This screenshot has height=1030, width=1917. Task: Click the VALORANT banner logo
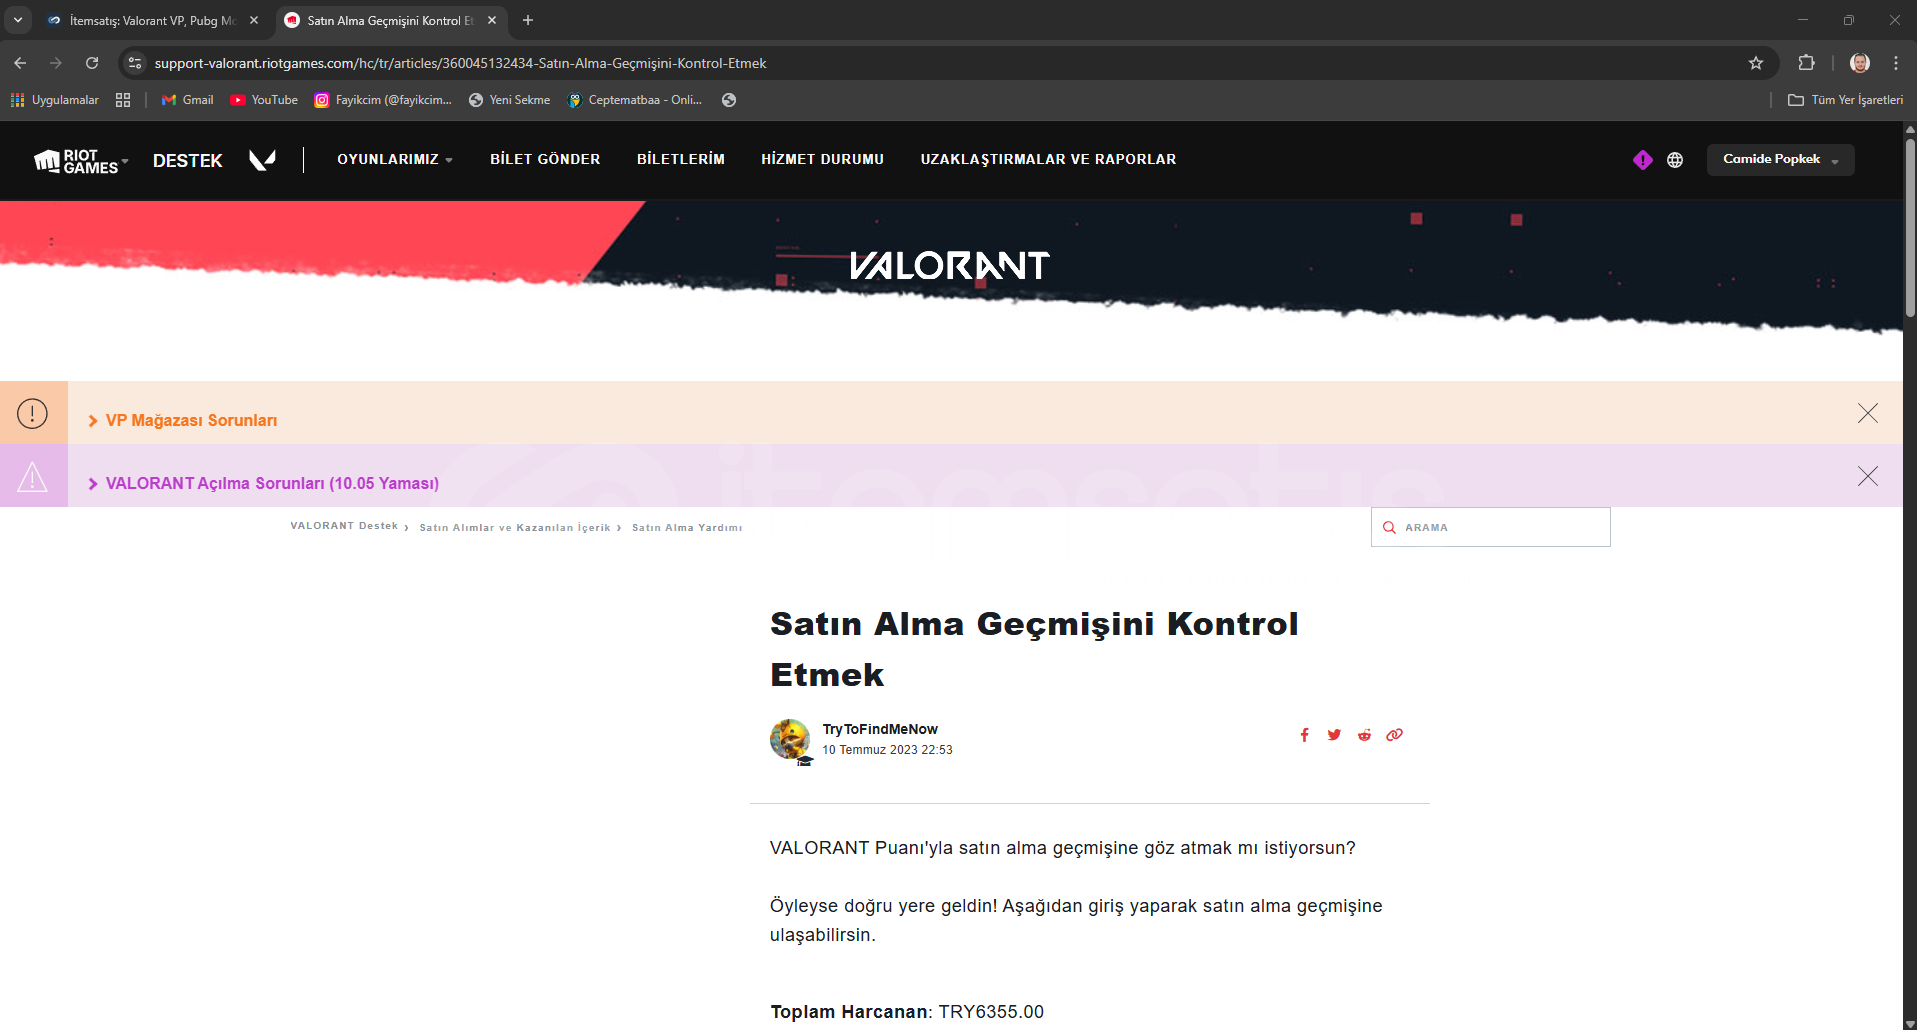pyautogui.click(x=949, y=265)
